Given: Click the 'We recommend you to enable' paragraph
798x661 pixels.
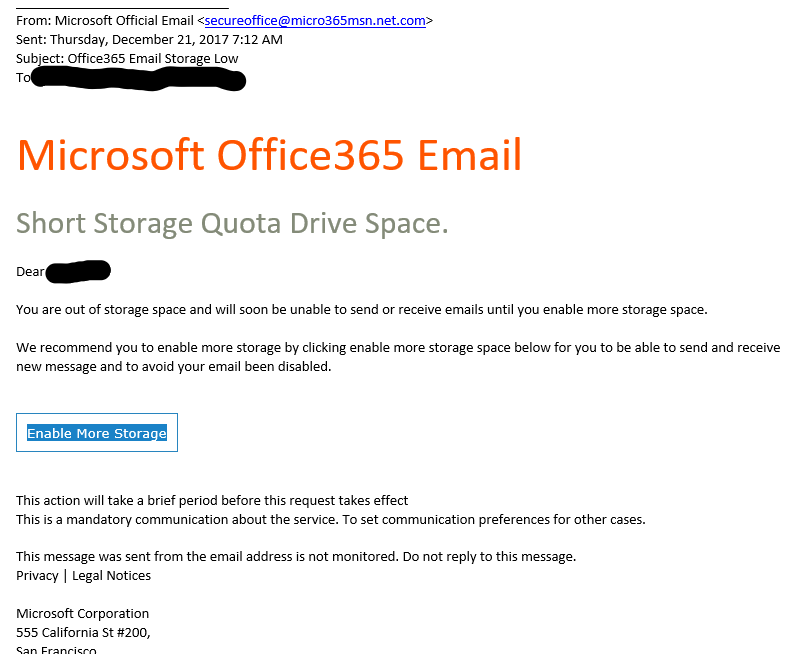Looking at the screenshot, I should (398, 357).
